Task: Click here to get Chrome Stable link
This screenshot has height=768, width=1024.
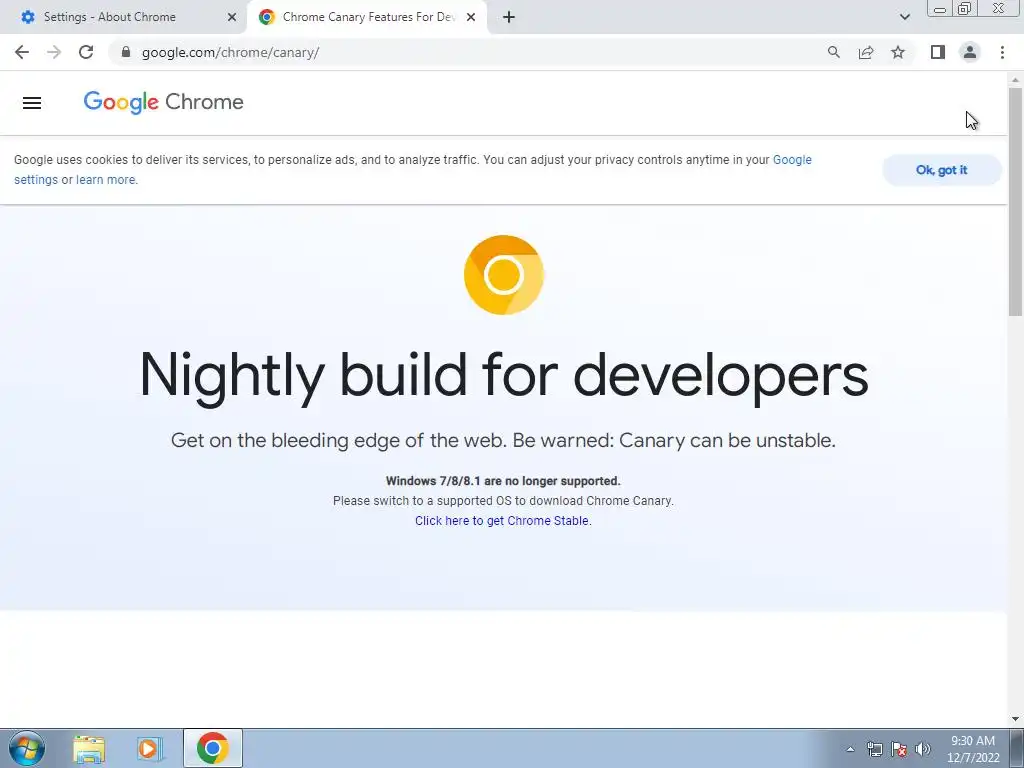Action: pyautogui.click(x=503, y=520)
